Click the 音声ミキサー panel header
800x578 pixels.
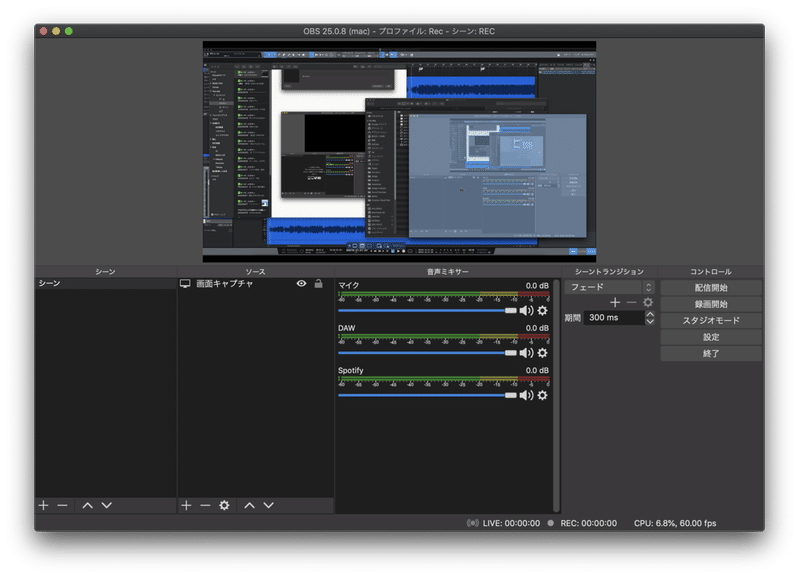[x=447, y=271]
